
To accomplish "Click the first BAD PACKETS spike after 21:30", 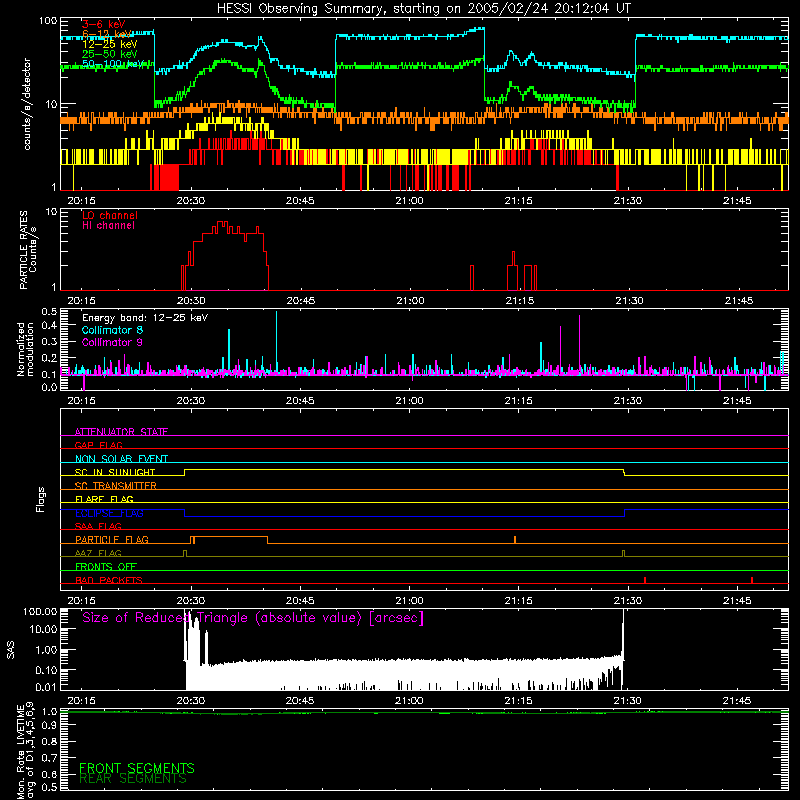I will [645, 580].
